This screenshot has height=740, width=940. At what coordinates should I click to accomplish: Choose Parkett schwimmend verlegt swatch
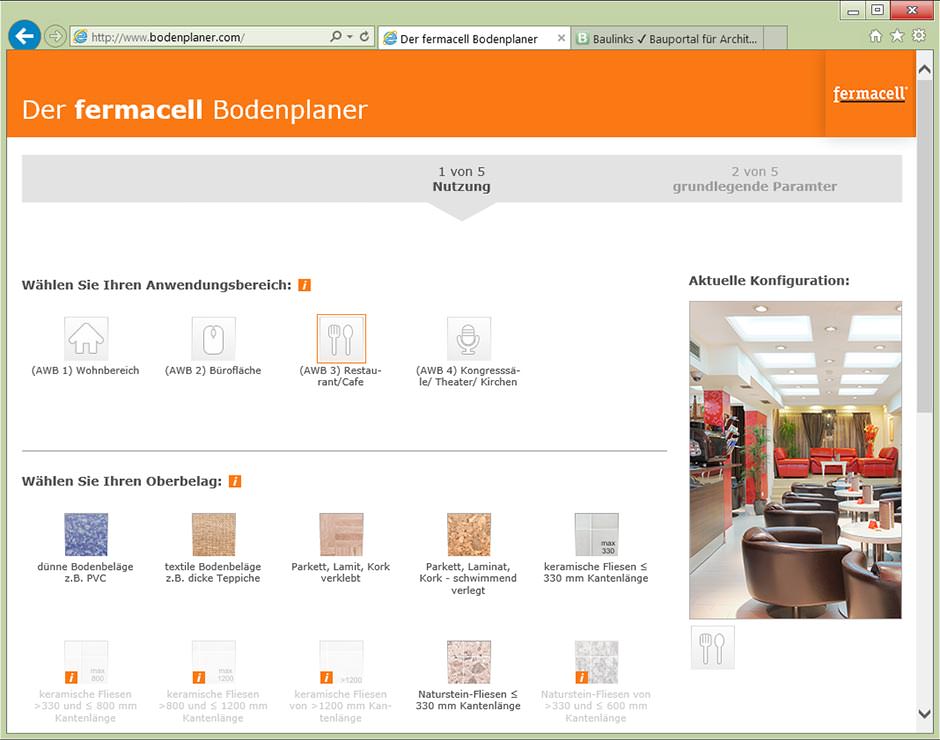pyautogui.click(x=469, y=534)
